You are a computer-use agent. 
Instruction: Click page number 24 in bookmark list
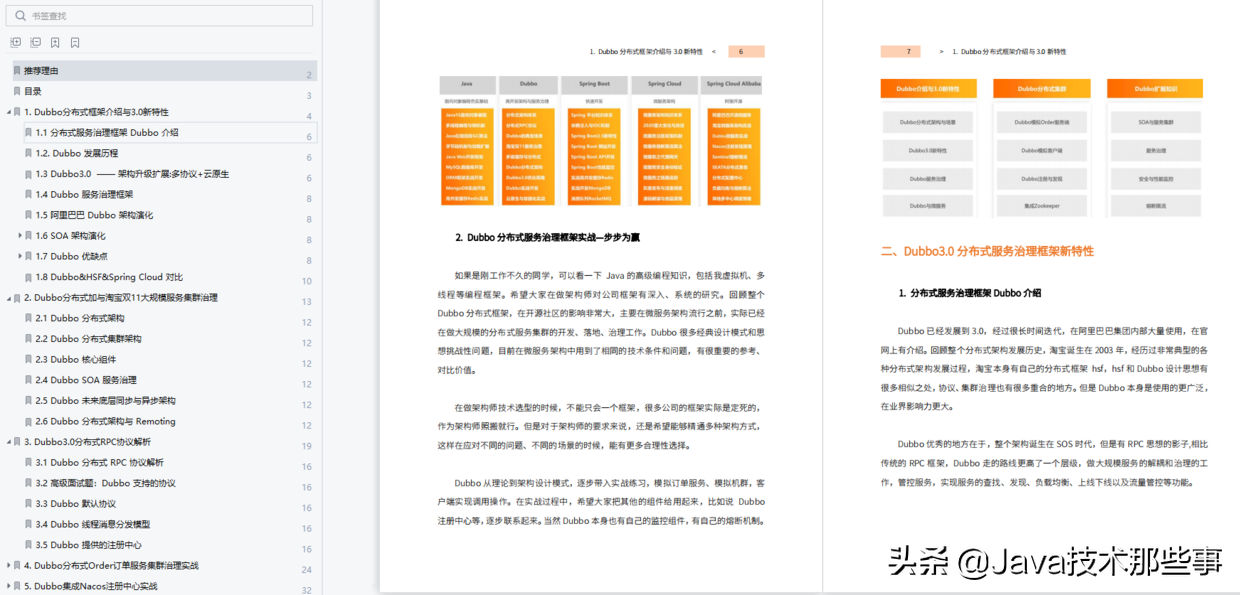[307, 569]
